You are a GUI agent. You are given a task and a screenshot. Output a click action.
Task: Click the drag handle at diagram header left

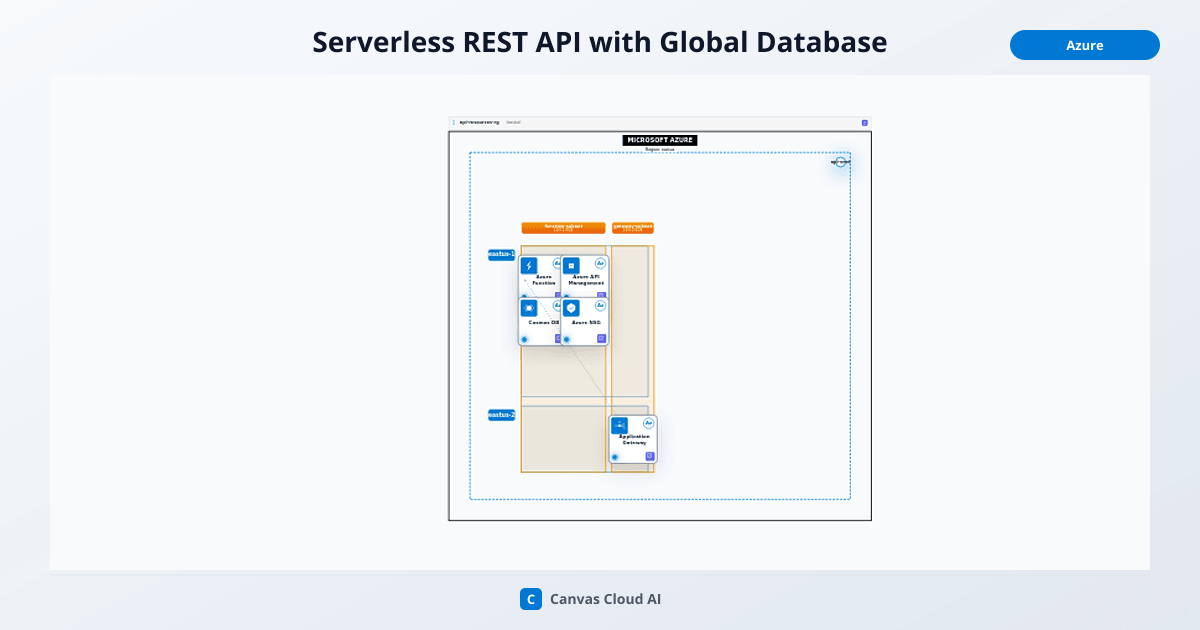(x=454, y=123)
